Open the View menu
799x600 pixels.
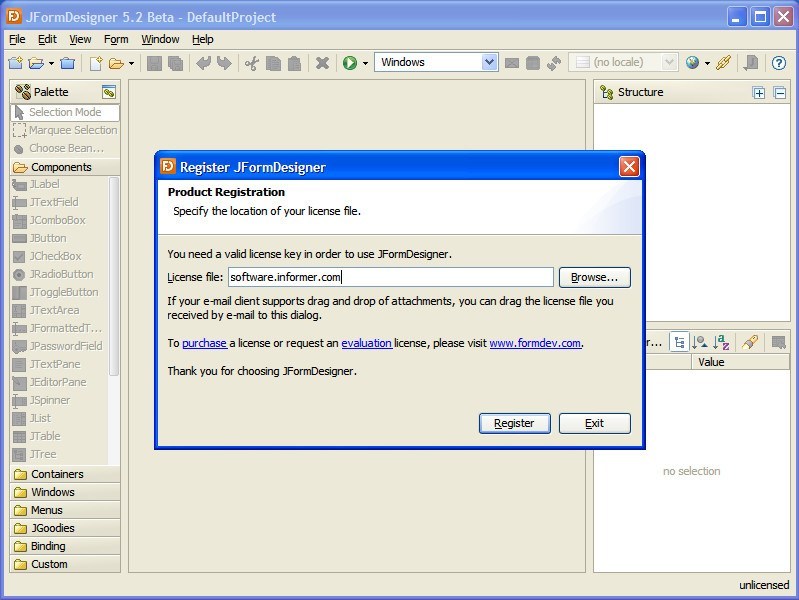80,39
